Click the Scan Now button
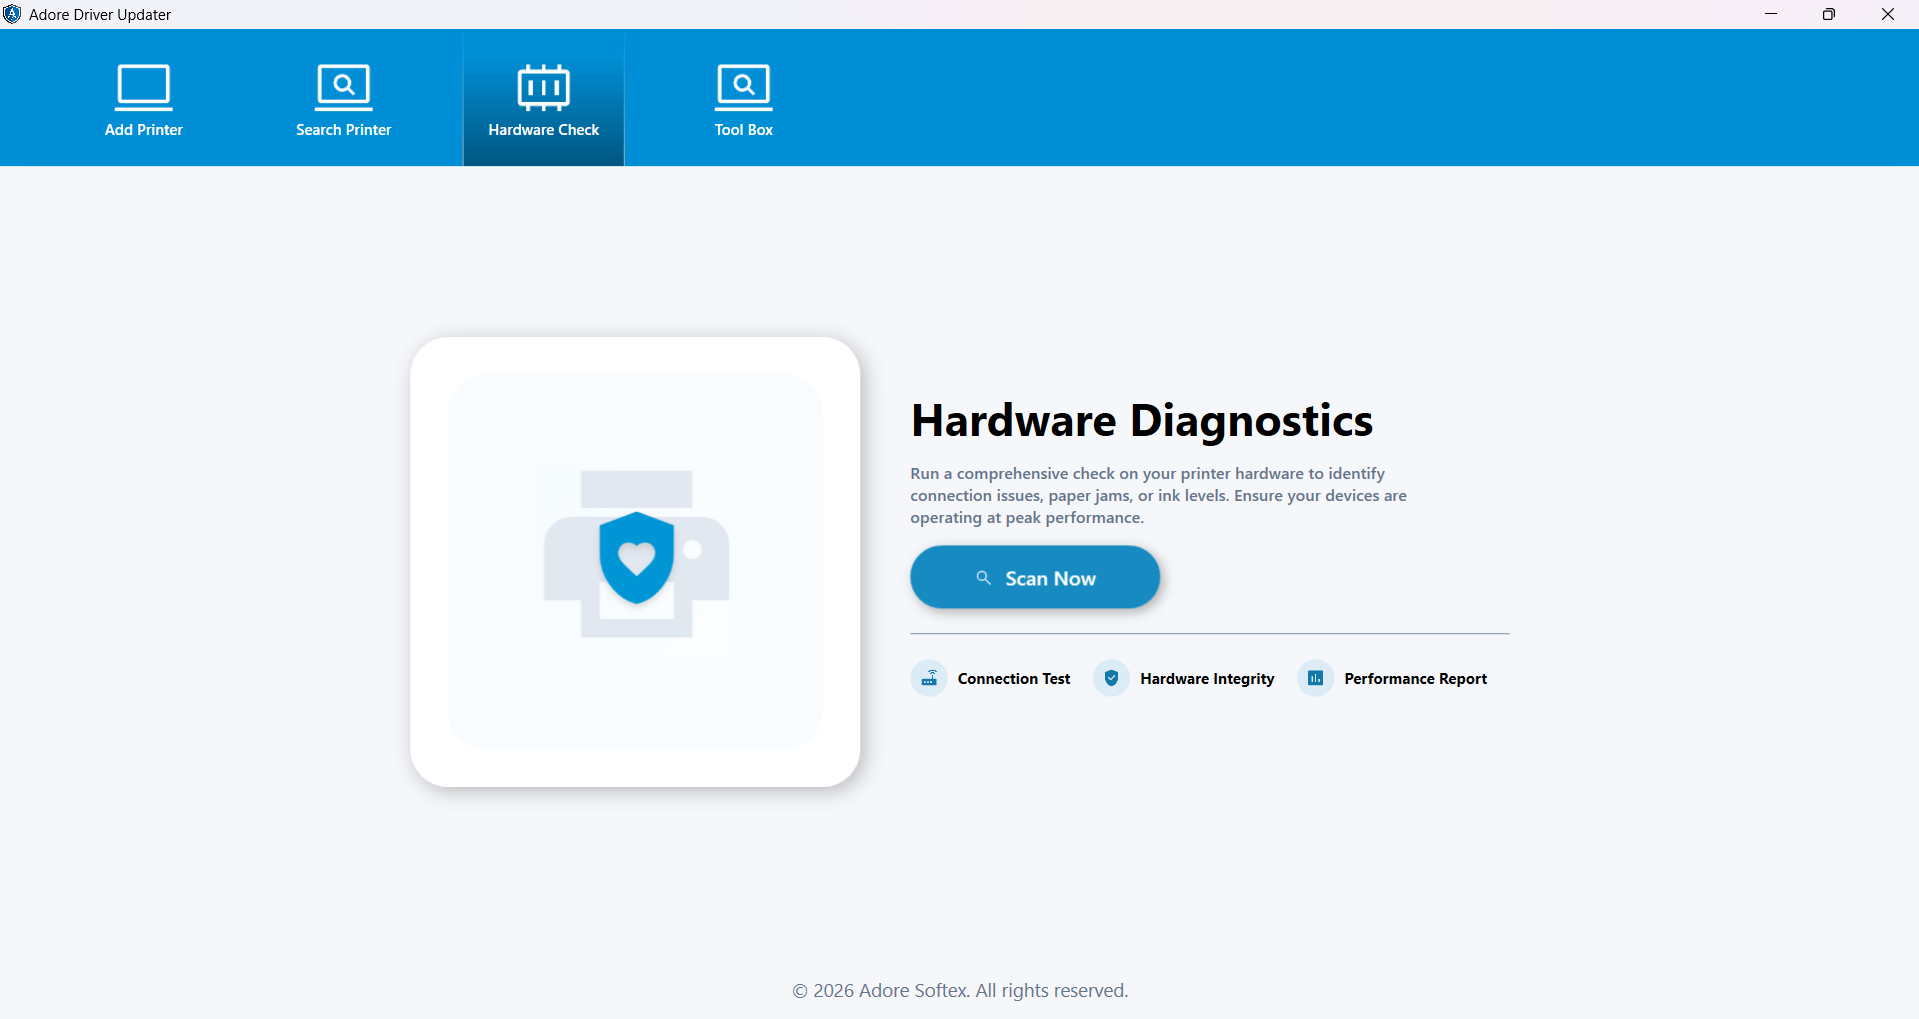Image resolution: width=1919 pixels, height=1019 pixels. tap(1035, 577)
